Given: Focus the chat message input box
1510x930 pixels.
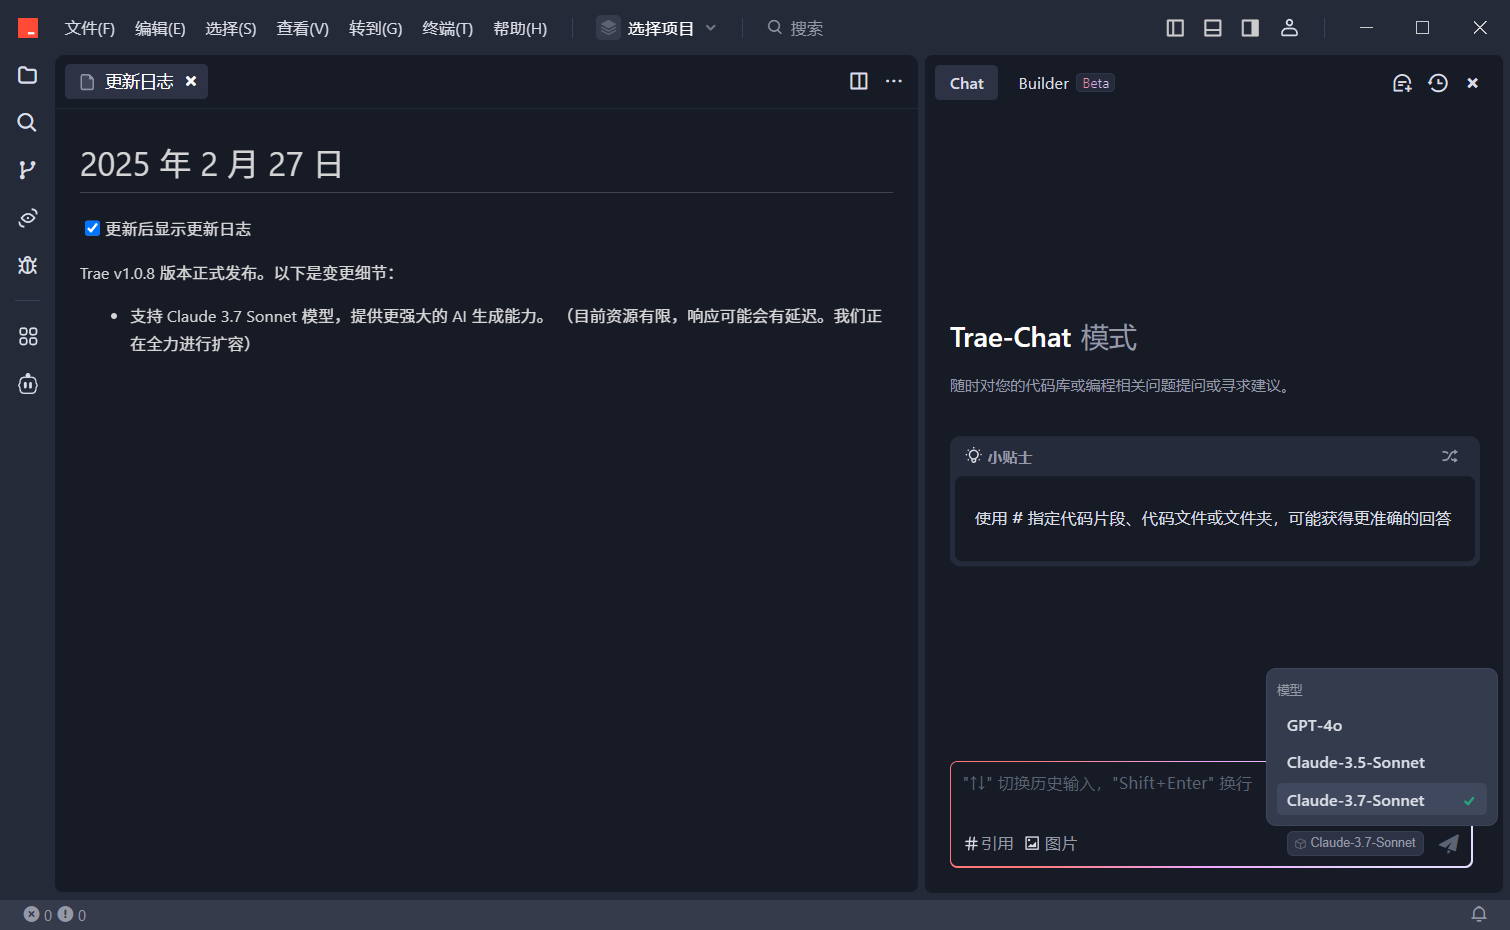Looking at the screenshot, I should [x=1108, y=784].
